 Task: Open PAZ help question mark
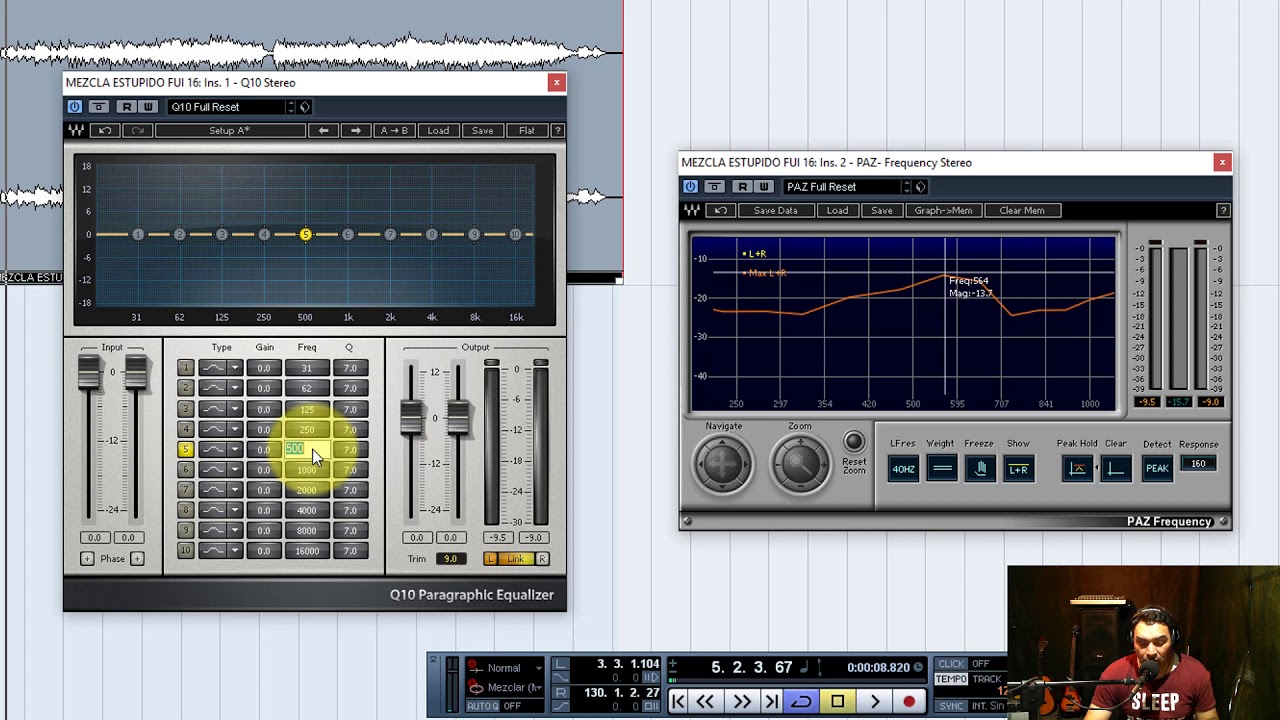[x=1223, y=211]
